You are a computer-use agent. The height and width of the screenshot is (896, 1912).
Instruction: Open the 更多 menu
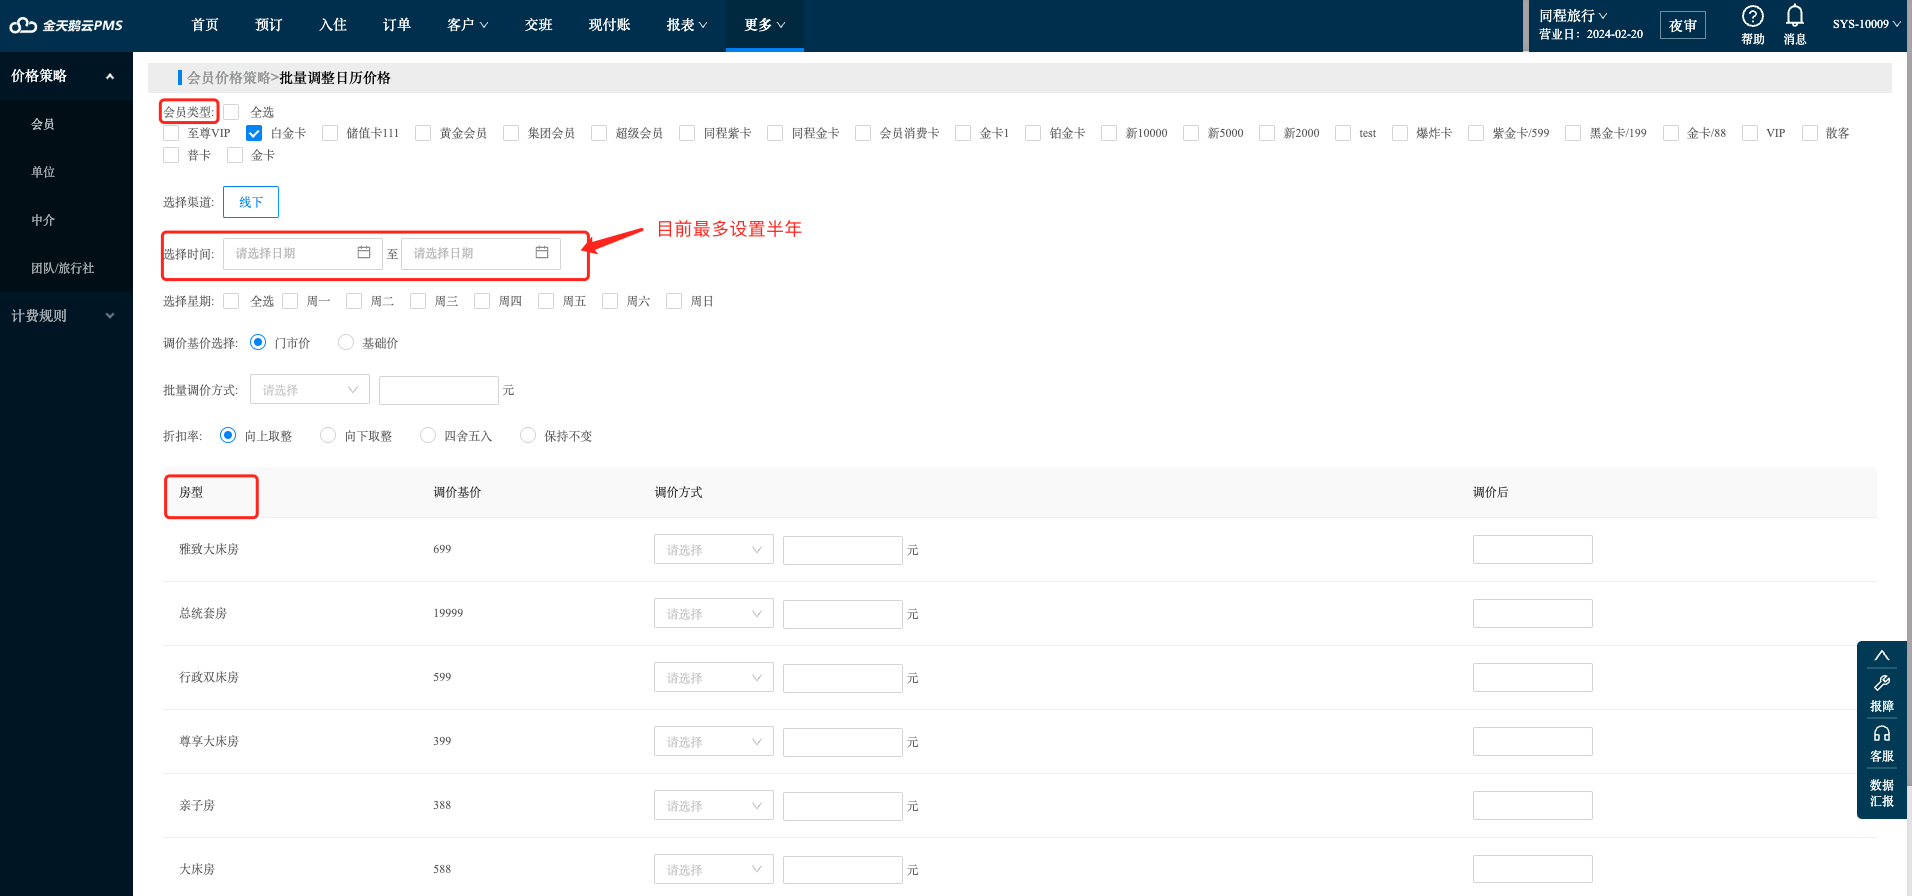pyautogui.click(x=764, y=25)
